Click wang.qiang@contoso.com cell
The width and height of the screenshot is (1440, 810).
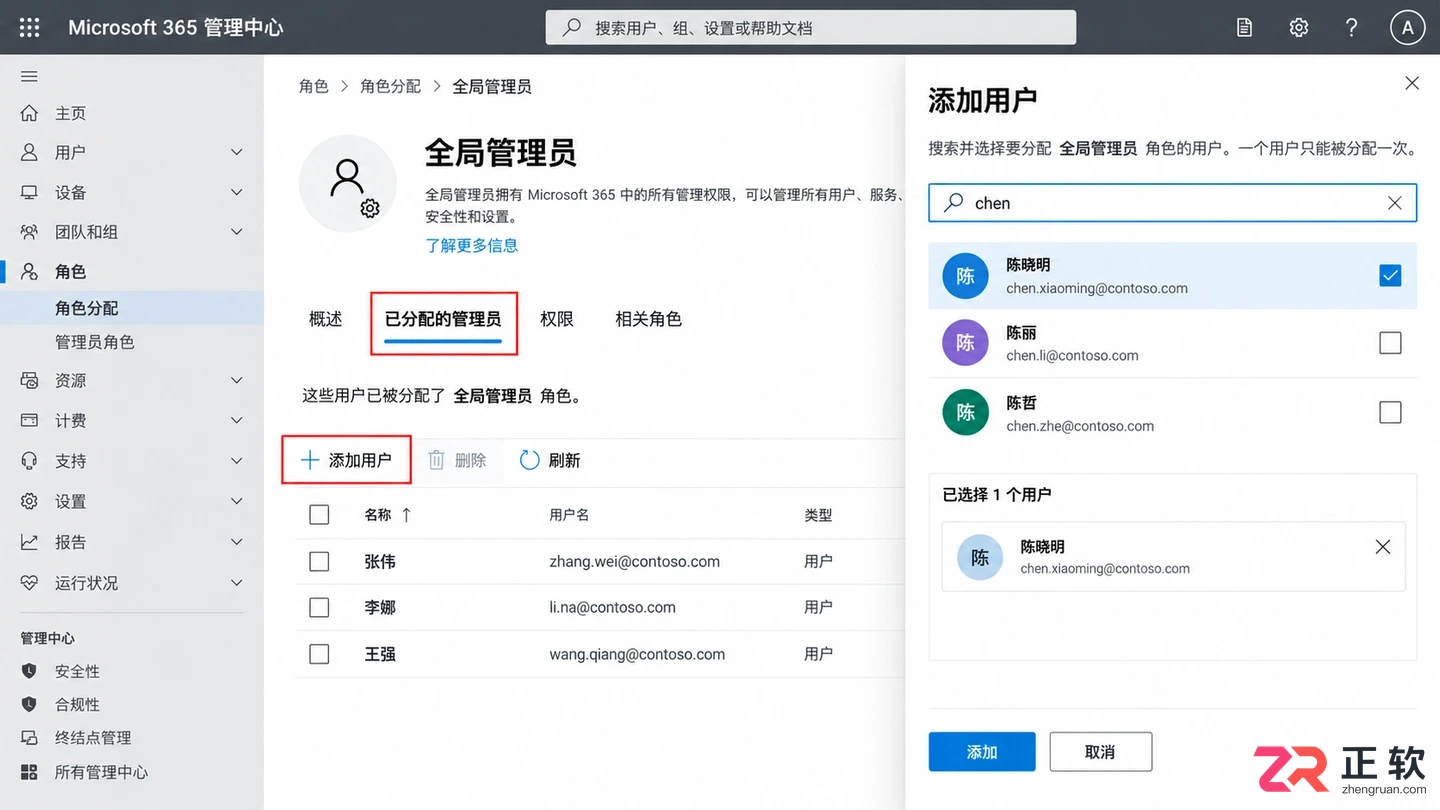637,654
